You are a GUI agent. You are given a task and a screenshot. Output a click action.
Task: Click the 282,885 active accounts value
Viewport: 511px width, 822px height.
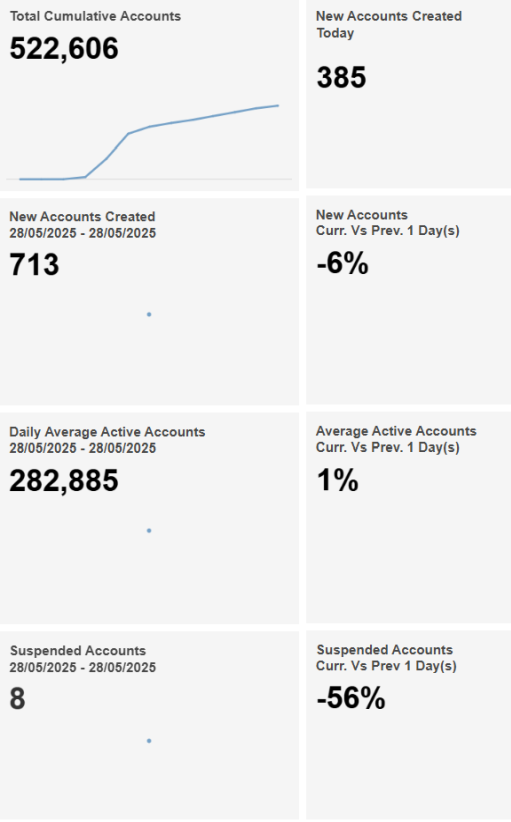pyautogui.click(x=64, y=481)
